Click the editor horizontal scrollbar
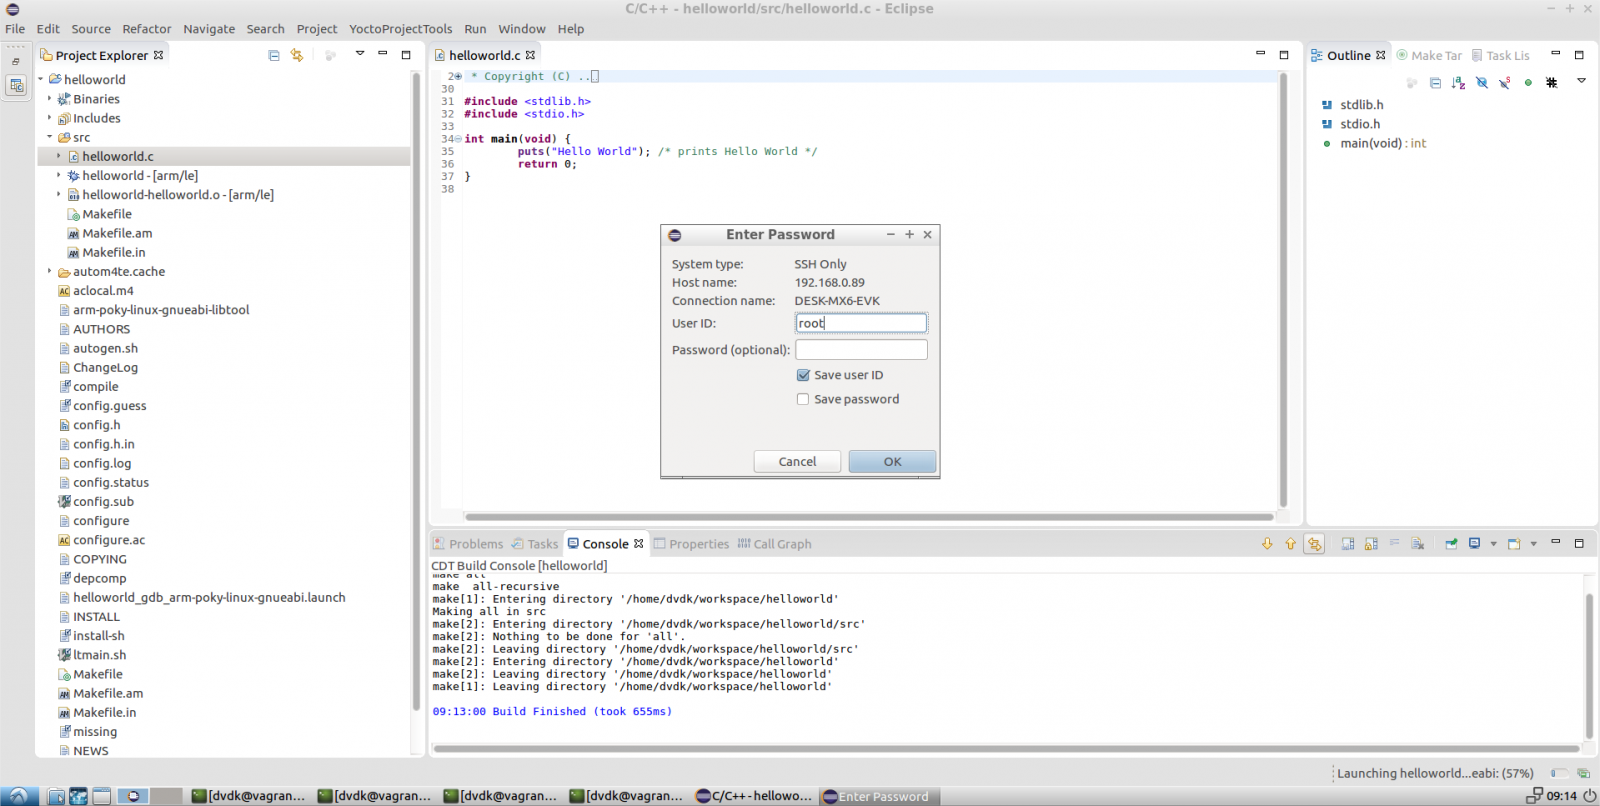1600x806 pixels. click(868, 517)
